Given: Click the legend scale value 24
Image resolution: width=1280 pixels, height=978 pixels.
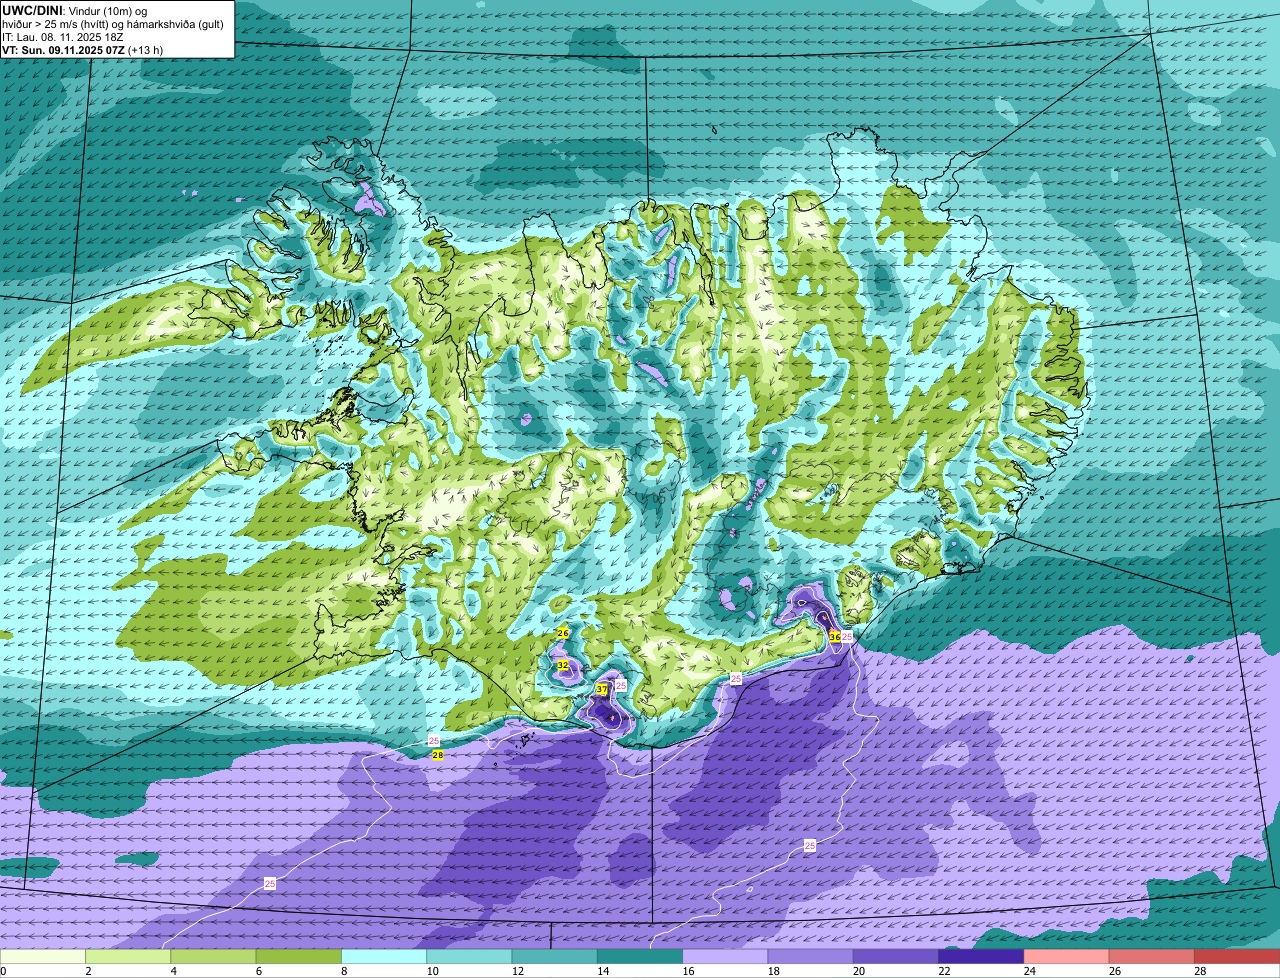Looking at the screenshot, I should click(1029, 971).
